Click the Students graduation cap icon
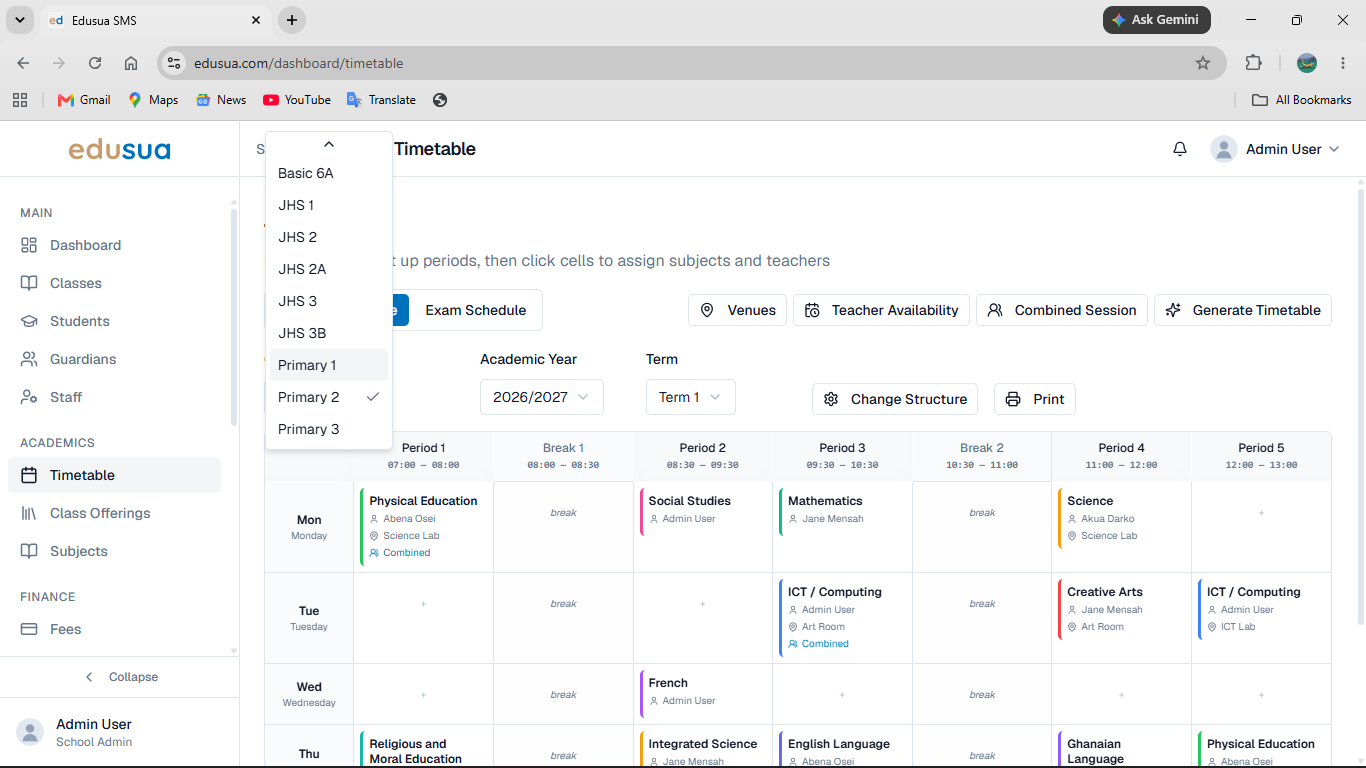1366x768 pixels. point(29,321)
